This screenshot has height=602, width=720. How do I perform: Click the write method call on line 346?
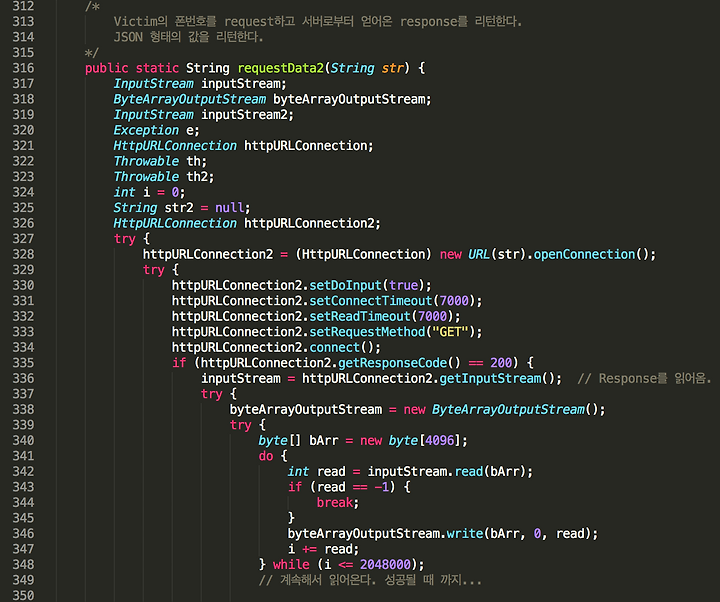pos(465,534)
